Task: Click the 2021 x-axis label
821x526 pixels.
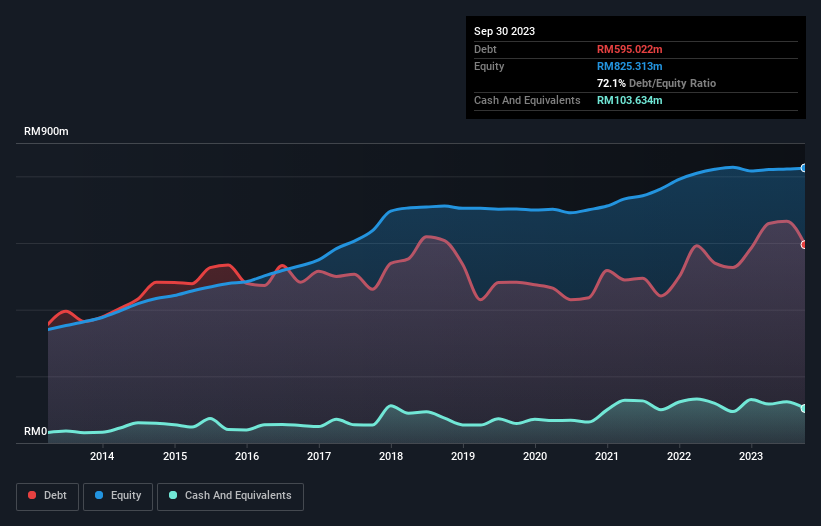Action: (x=607, y=456)
